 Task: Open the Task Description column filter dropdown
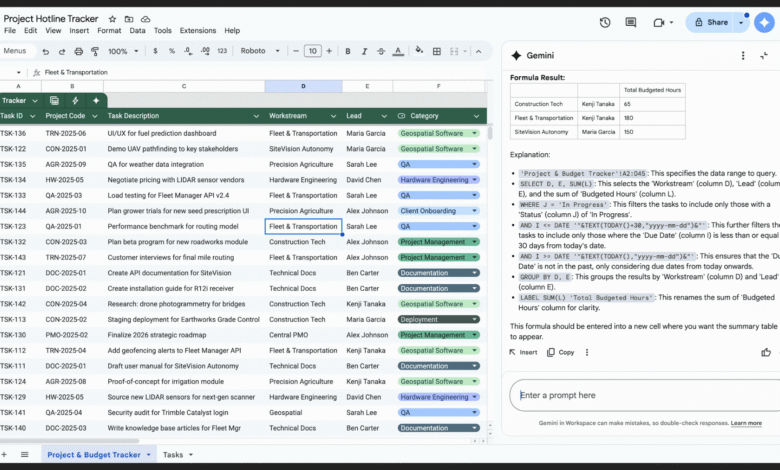[256, 116]
